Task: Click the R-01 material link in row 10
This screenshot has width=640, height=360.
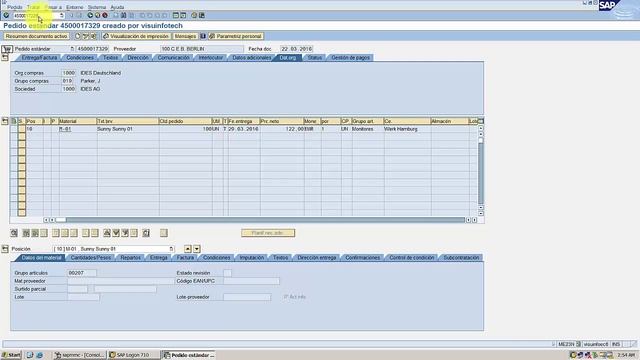Action: pyautogui.click(x=65, y=129)
